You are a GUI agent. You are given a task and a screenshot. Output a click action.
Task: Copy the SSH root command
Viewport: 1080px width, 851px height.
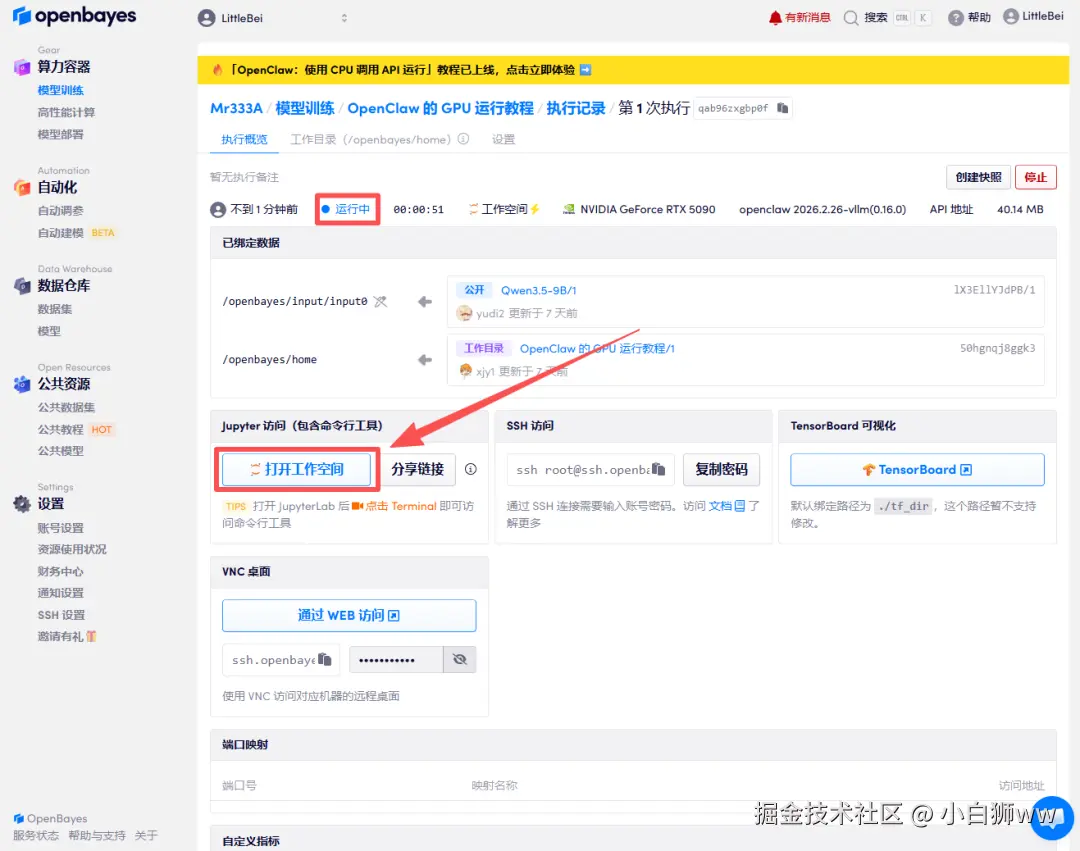point(659,470)
